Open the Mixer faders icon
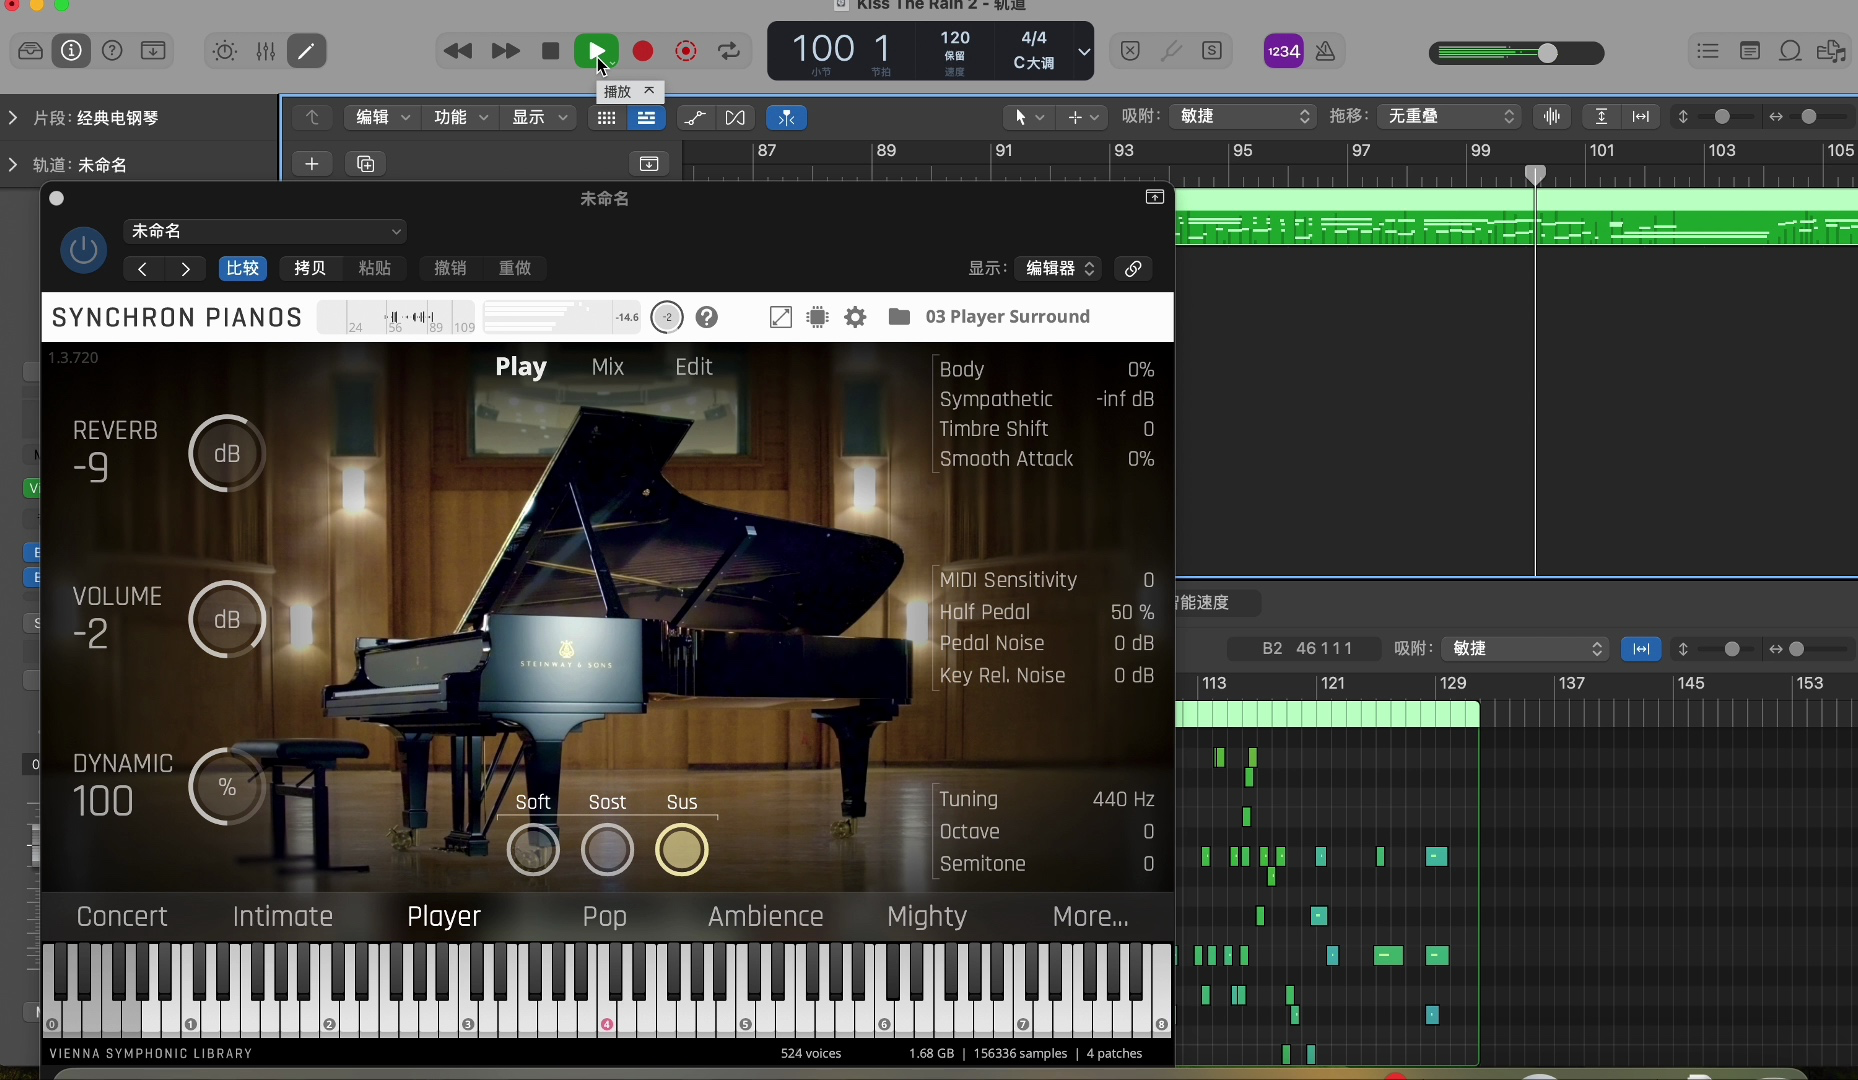 (265, 51)
